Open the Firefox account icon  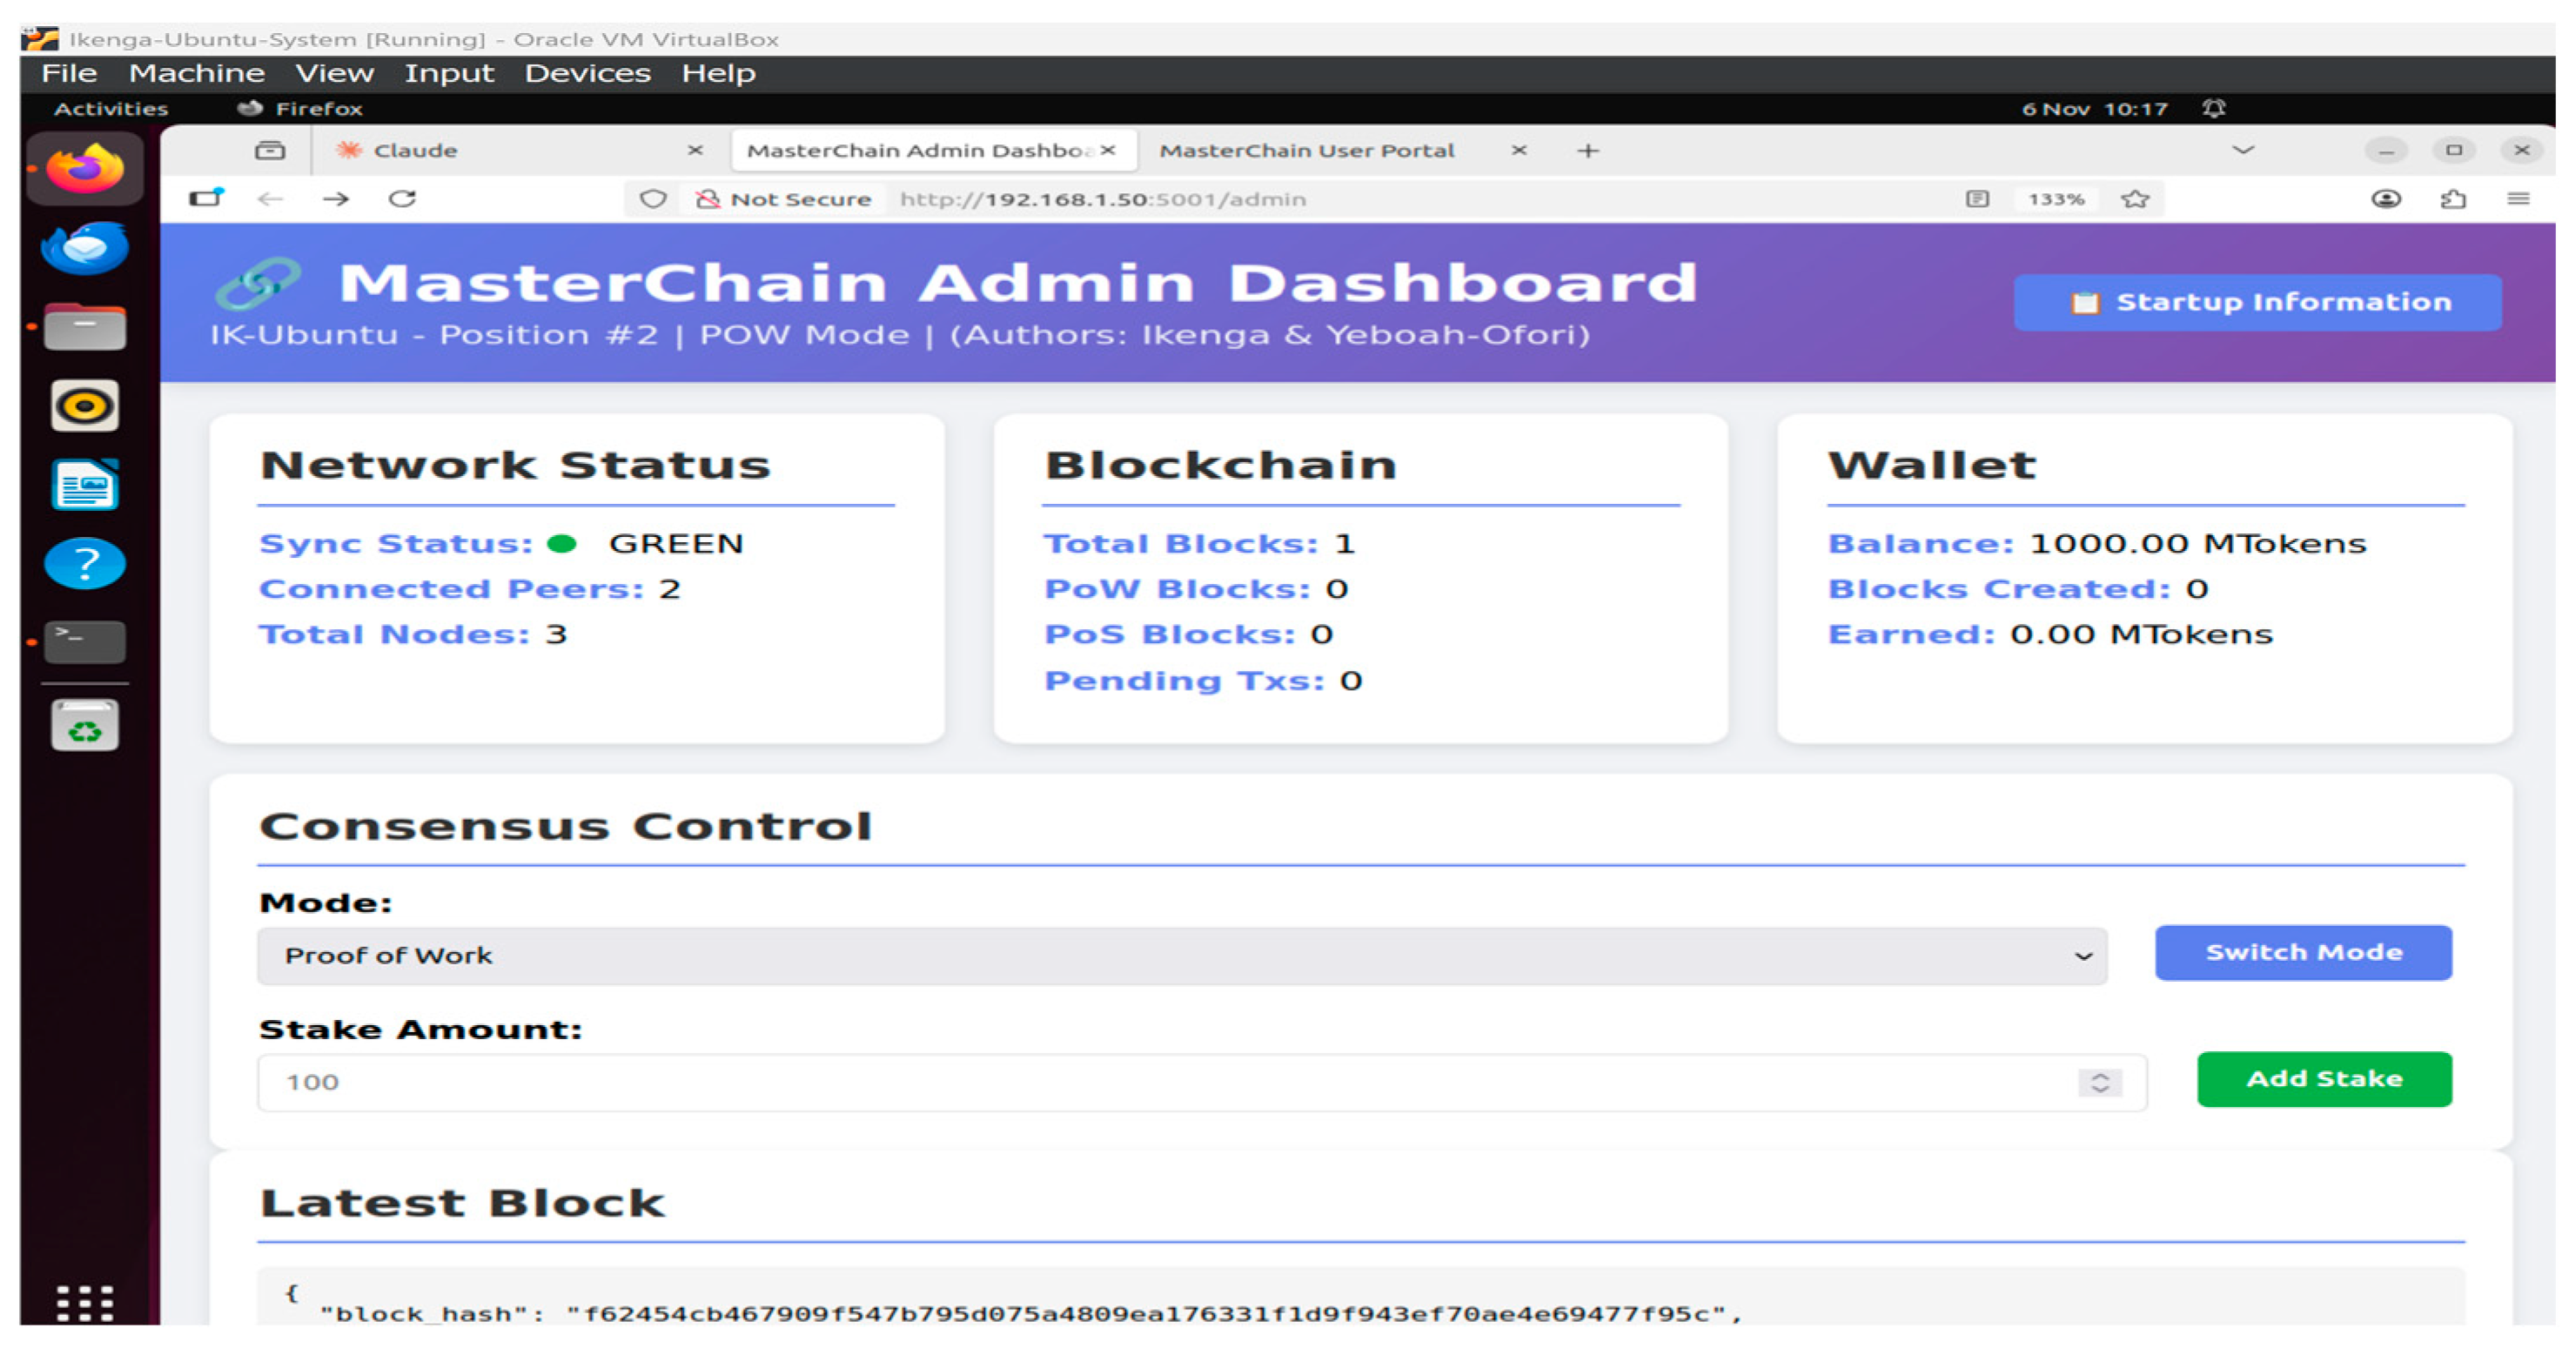coord(2386,199)
